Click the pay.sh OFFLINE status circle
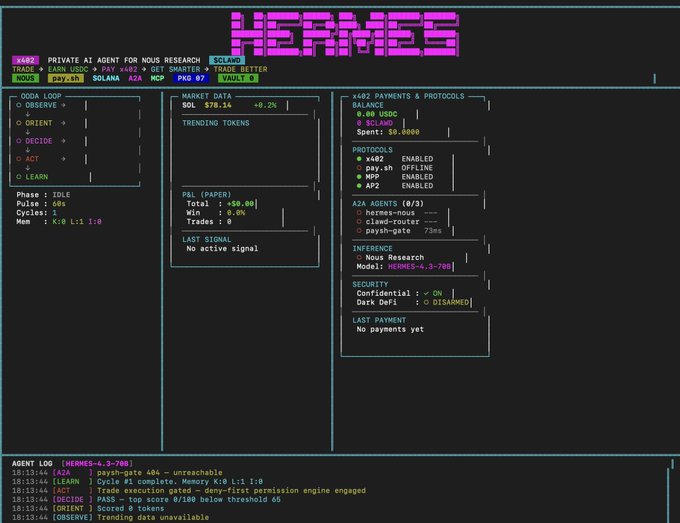 pos(359,168)
